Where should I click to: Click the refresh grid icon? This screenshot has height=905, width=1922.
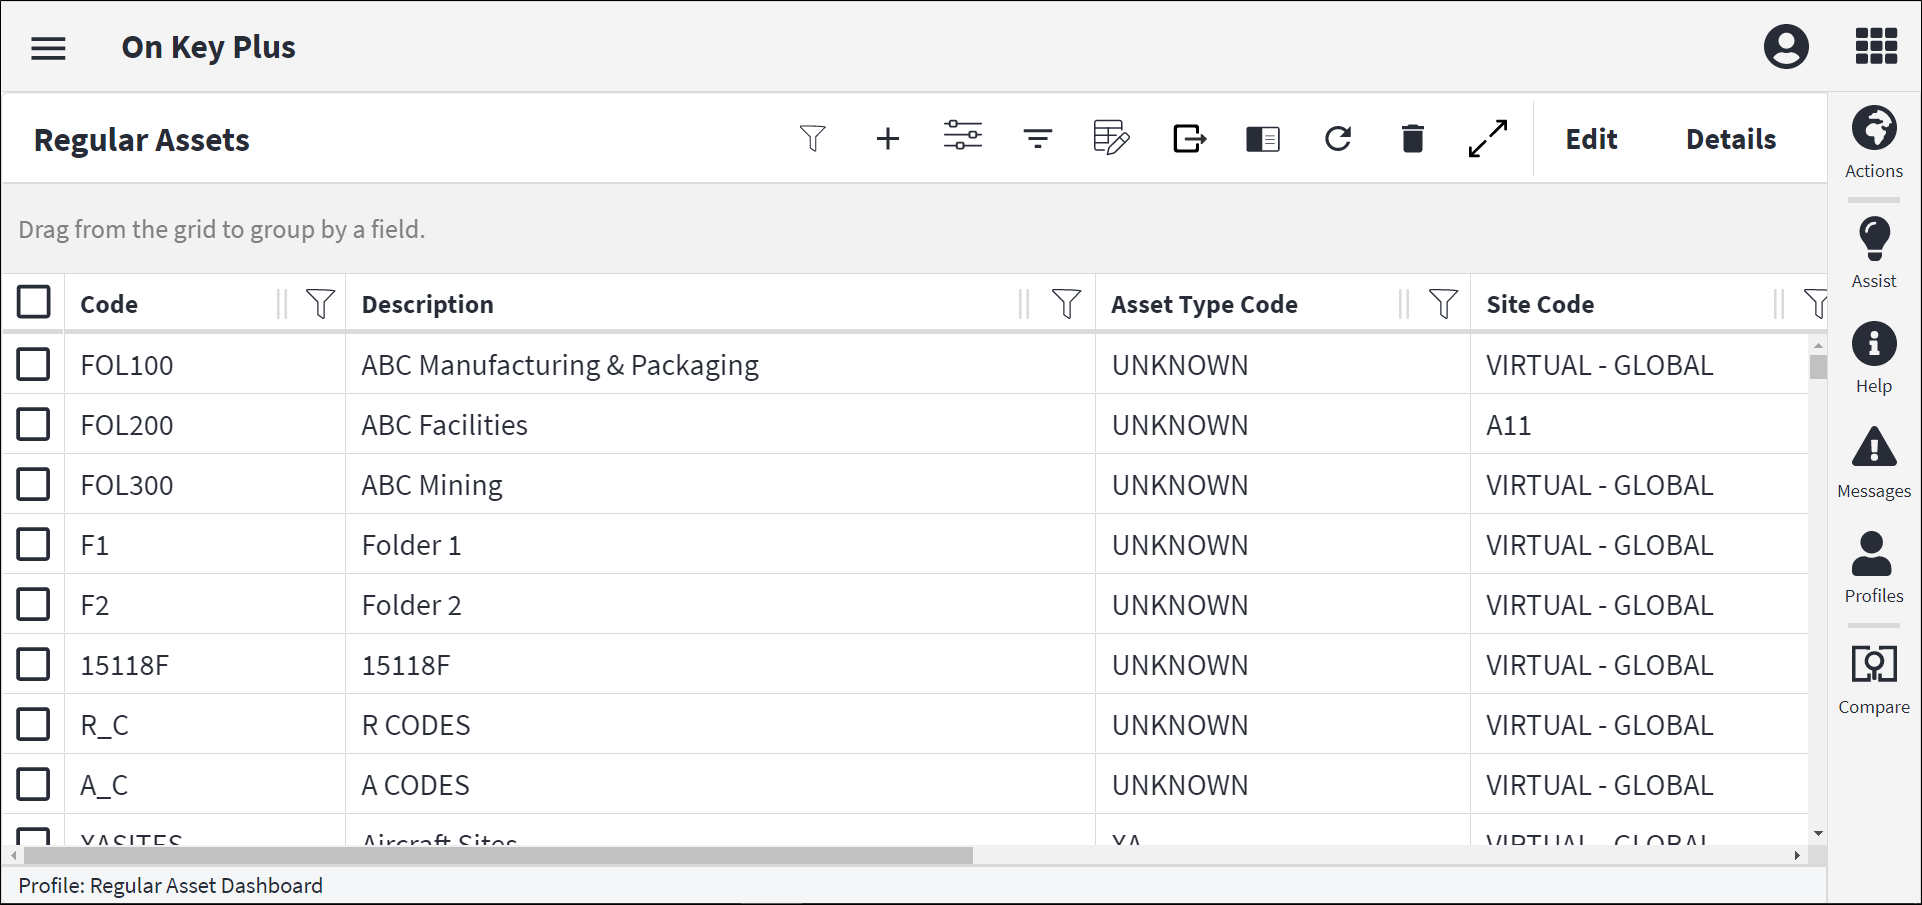pos(1338,139)
